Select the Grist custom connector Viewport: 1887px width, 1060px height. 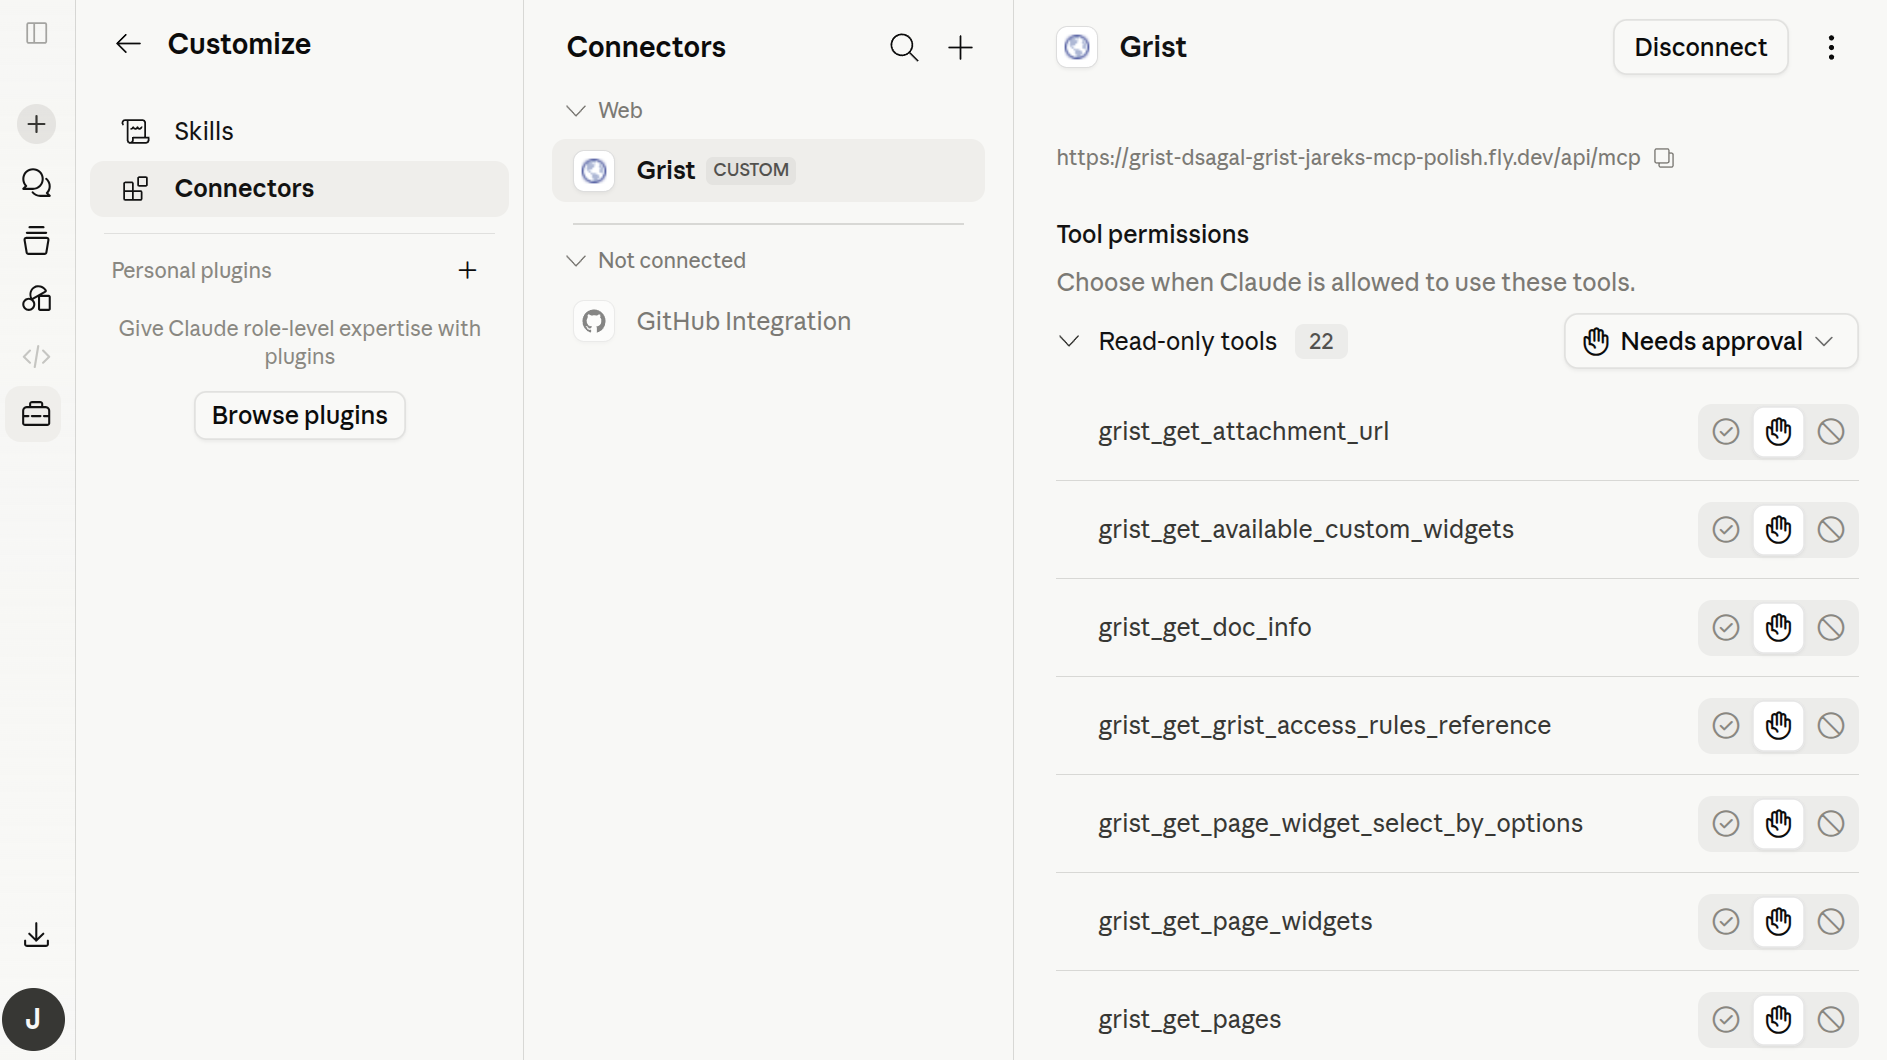tap(768, 170)
